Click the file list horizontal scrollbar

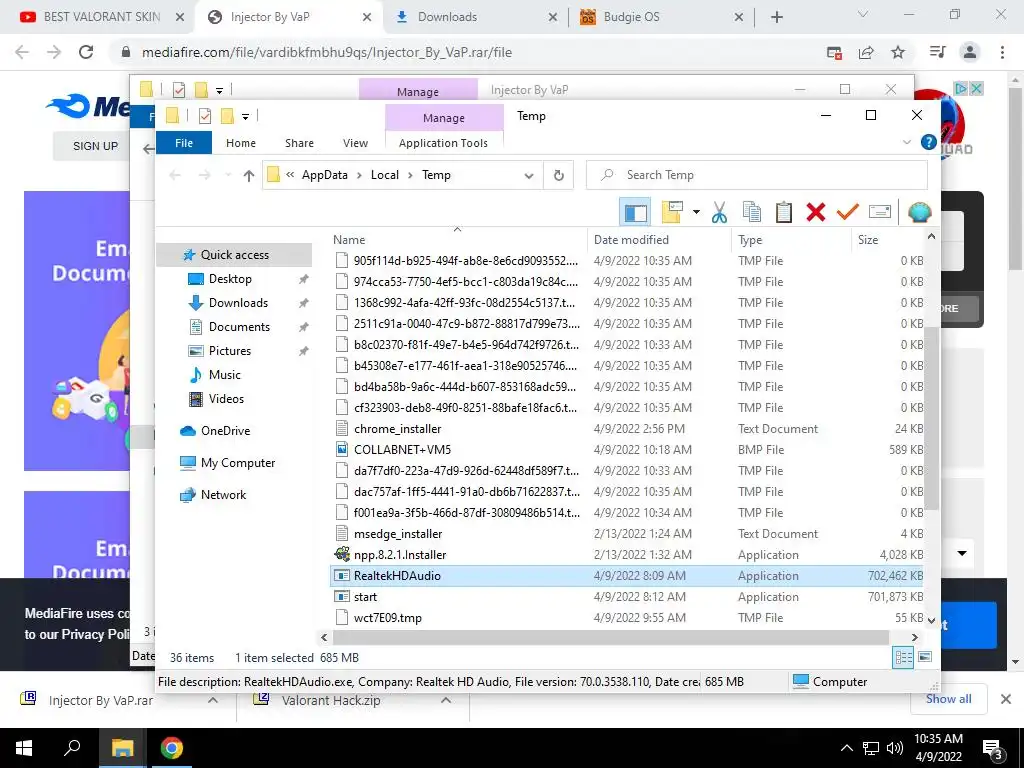(x=611, y=637)
